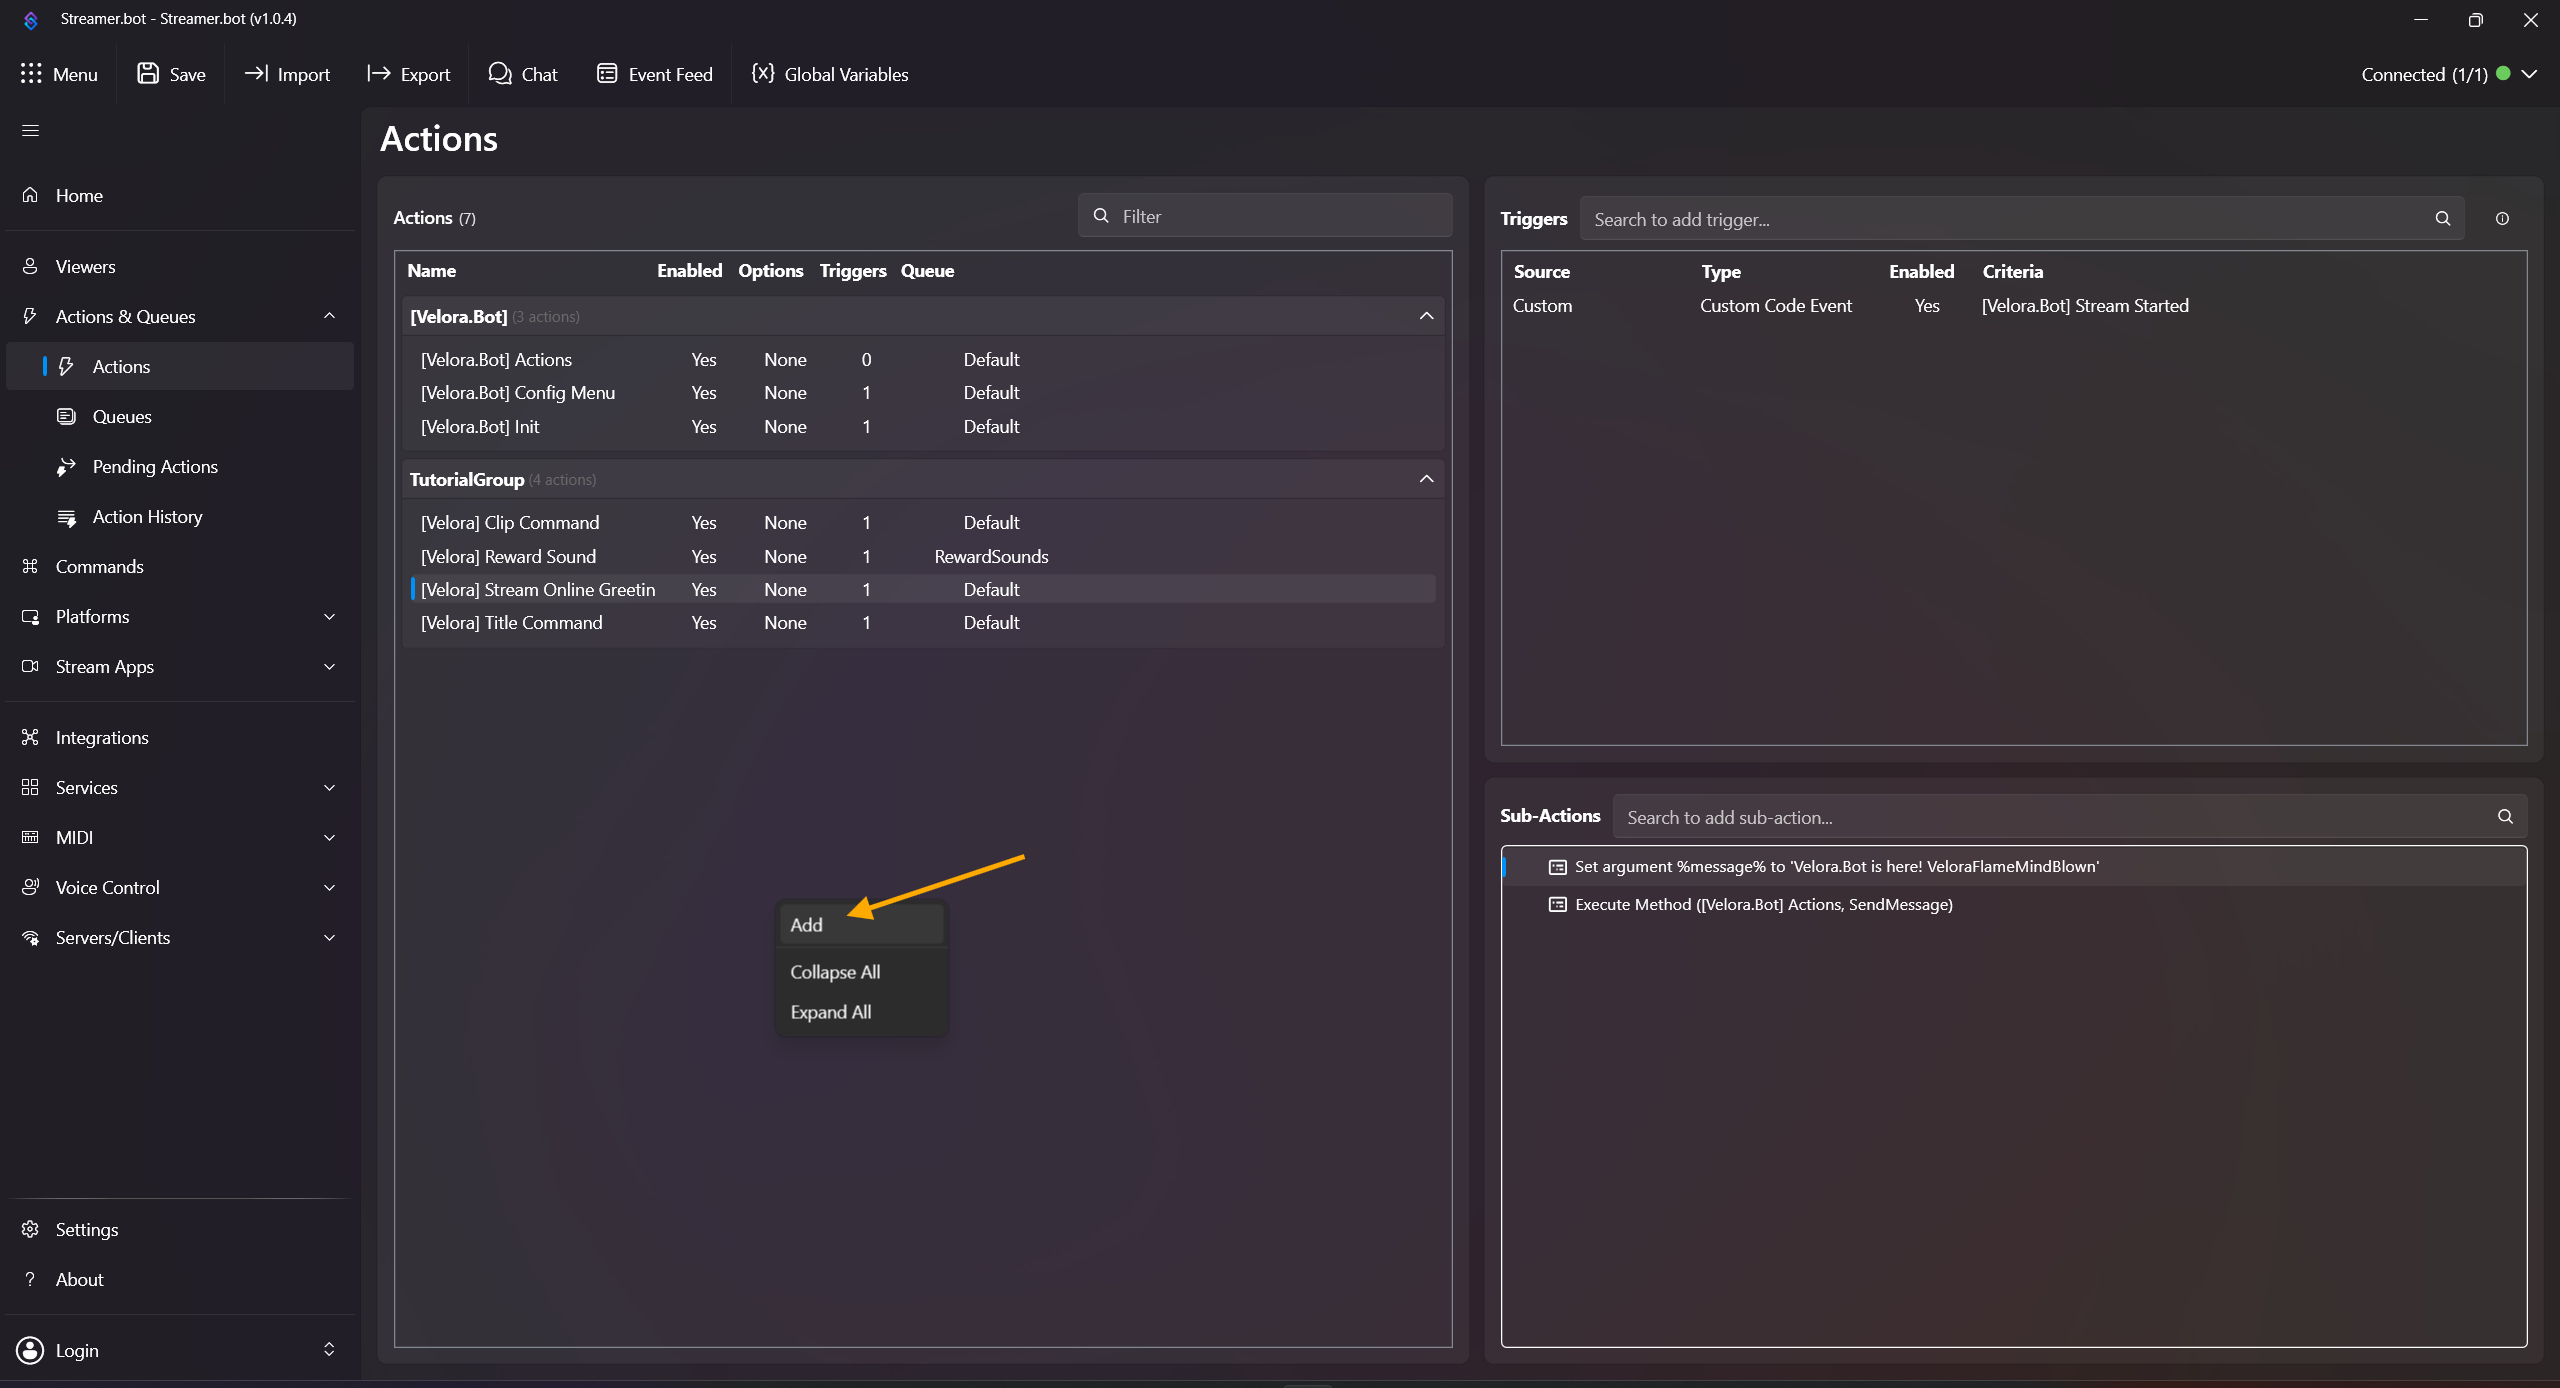Image resolution: width=2560 pixels, height=1388 pixels.
Task: Click the Triggers info icon
Action: coord(2502,219)
